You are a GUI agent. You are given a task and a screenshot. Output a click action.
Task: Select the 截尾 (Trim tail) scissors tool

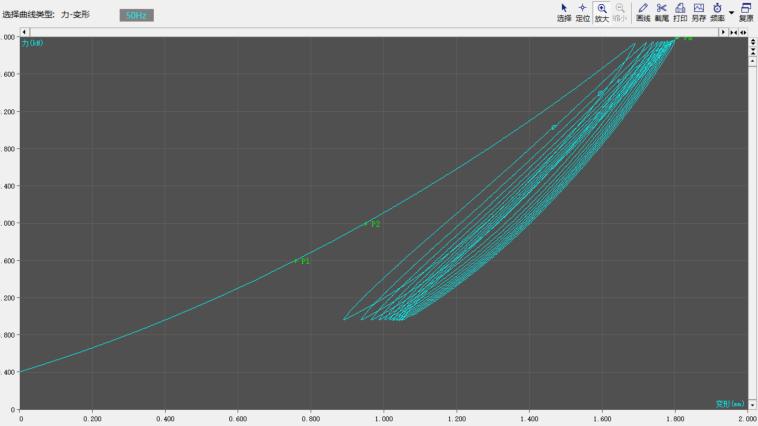coord(661,12)
